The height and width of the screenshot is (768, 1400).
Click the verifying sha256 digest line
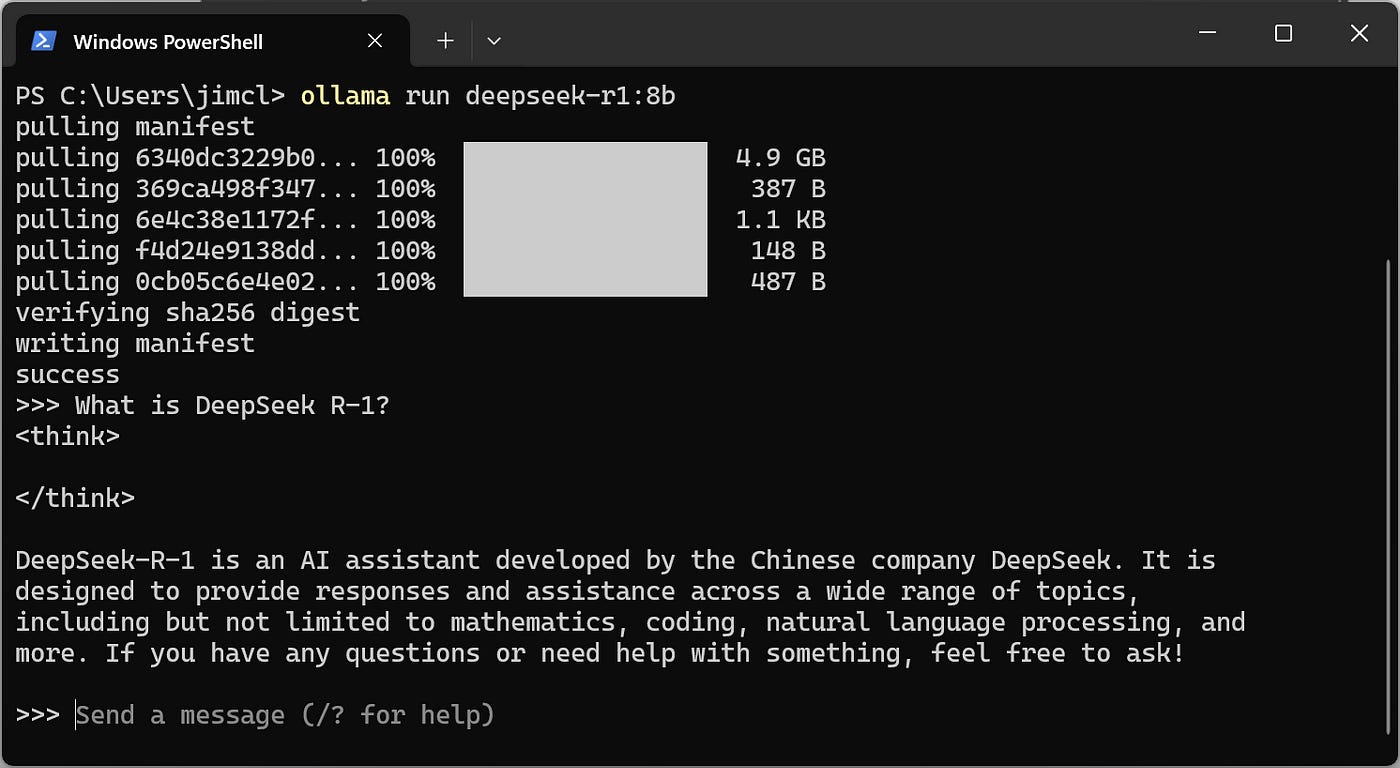point(187,312)
